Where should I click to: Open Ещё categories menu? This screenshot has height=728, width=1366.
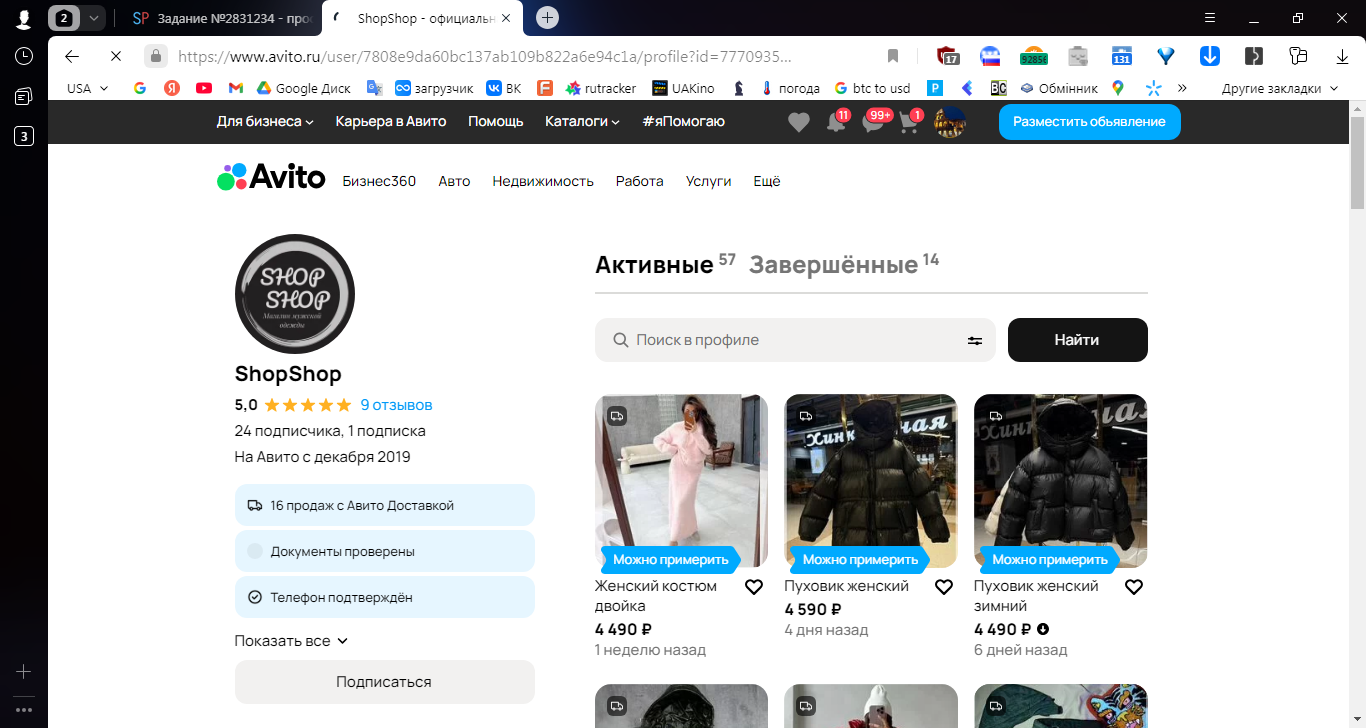767,181
